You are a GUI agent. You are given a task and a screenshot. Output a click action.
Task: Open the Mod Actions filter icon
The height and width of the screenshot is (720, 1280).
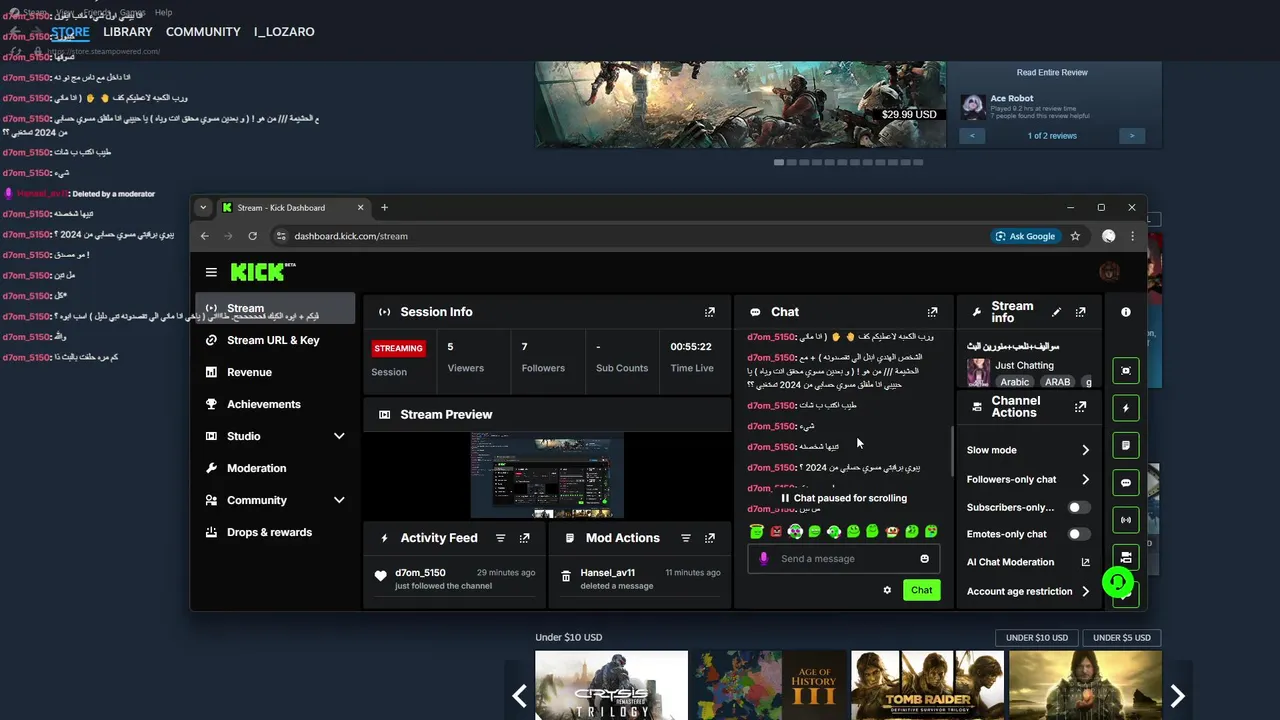pyautogui.click(x=685, y=538)
